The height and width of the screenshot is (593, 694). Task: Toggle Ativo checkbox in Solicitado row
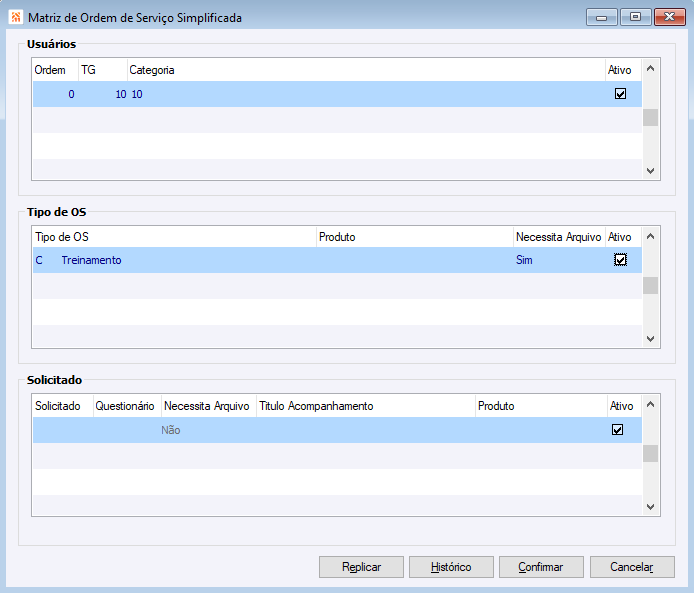click(617, 430)
